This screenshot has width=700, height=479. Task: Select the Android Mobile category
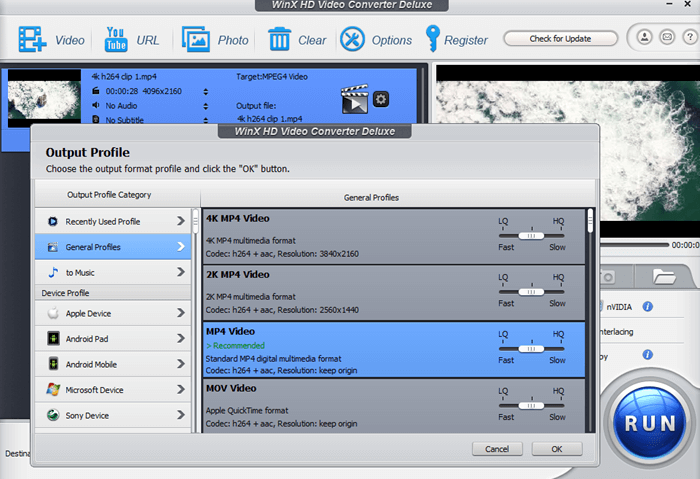(113, 364)
